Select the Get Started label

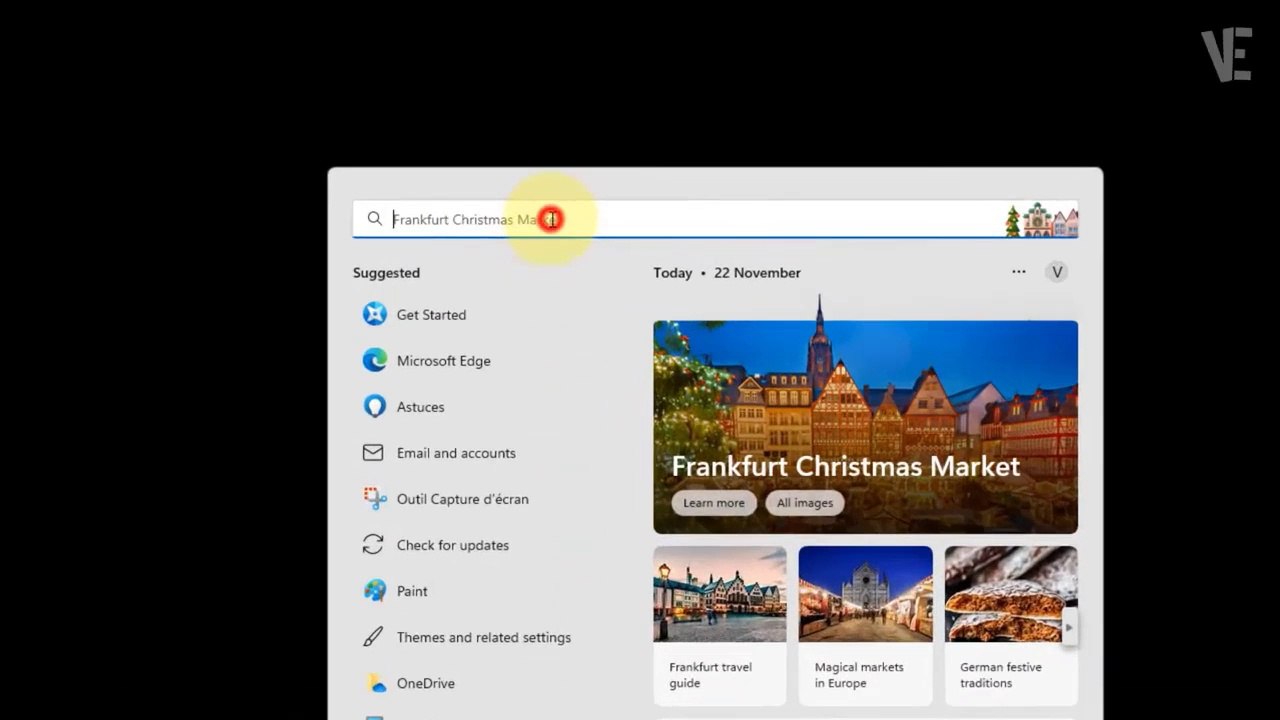pyautogui.click(x=431, y=314)
